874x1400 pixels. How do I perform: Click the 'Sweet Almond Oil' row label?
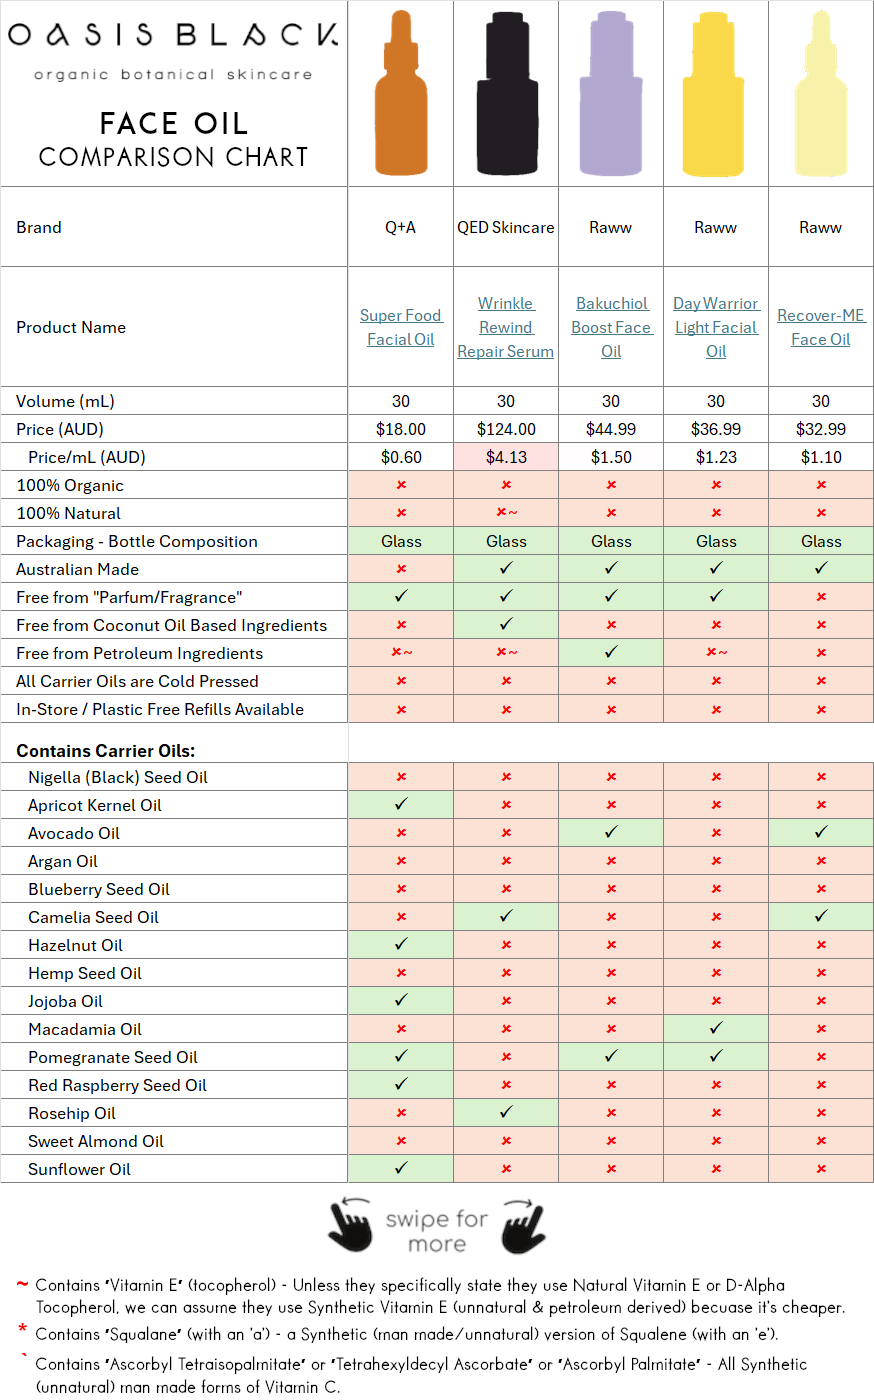click(96, 1141)
